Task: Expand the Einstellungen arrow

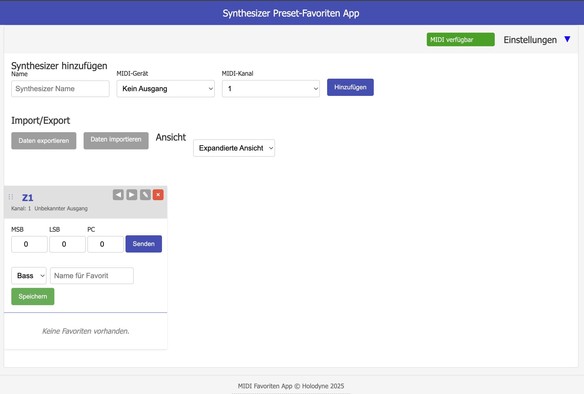Action: (x=567, y=39)
